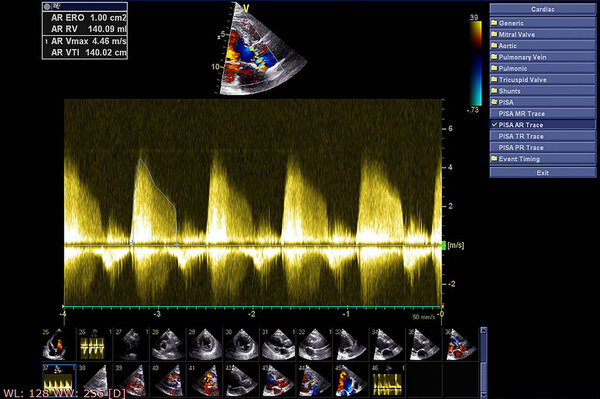Open thumbnail 46 spectral Doppler image

pos(388,381)
